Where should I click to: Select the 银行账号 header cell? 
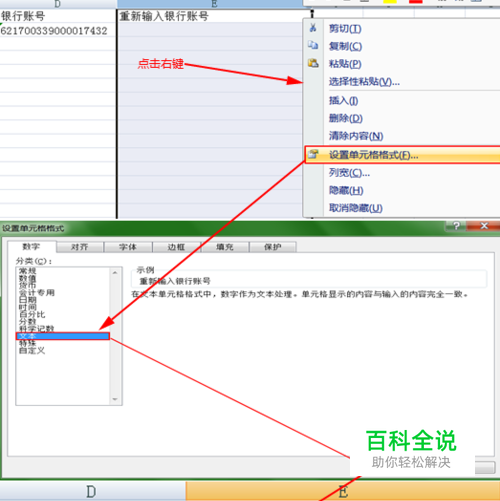pos(57,16)
